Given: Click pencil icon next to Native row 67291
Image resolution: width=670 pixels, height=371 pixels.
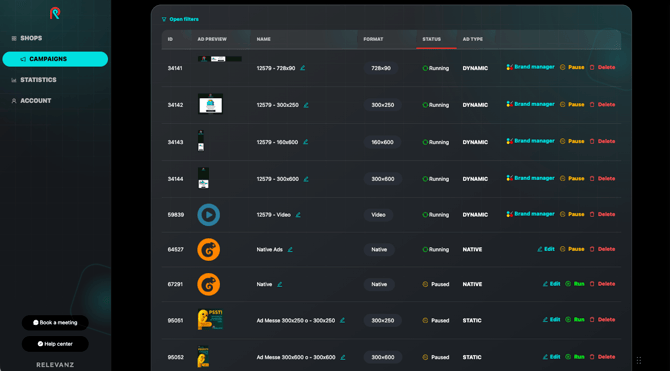Looking at the screenshot, I should point(279,284).
